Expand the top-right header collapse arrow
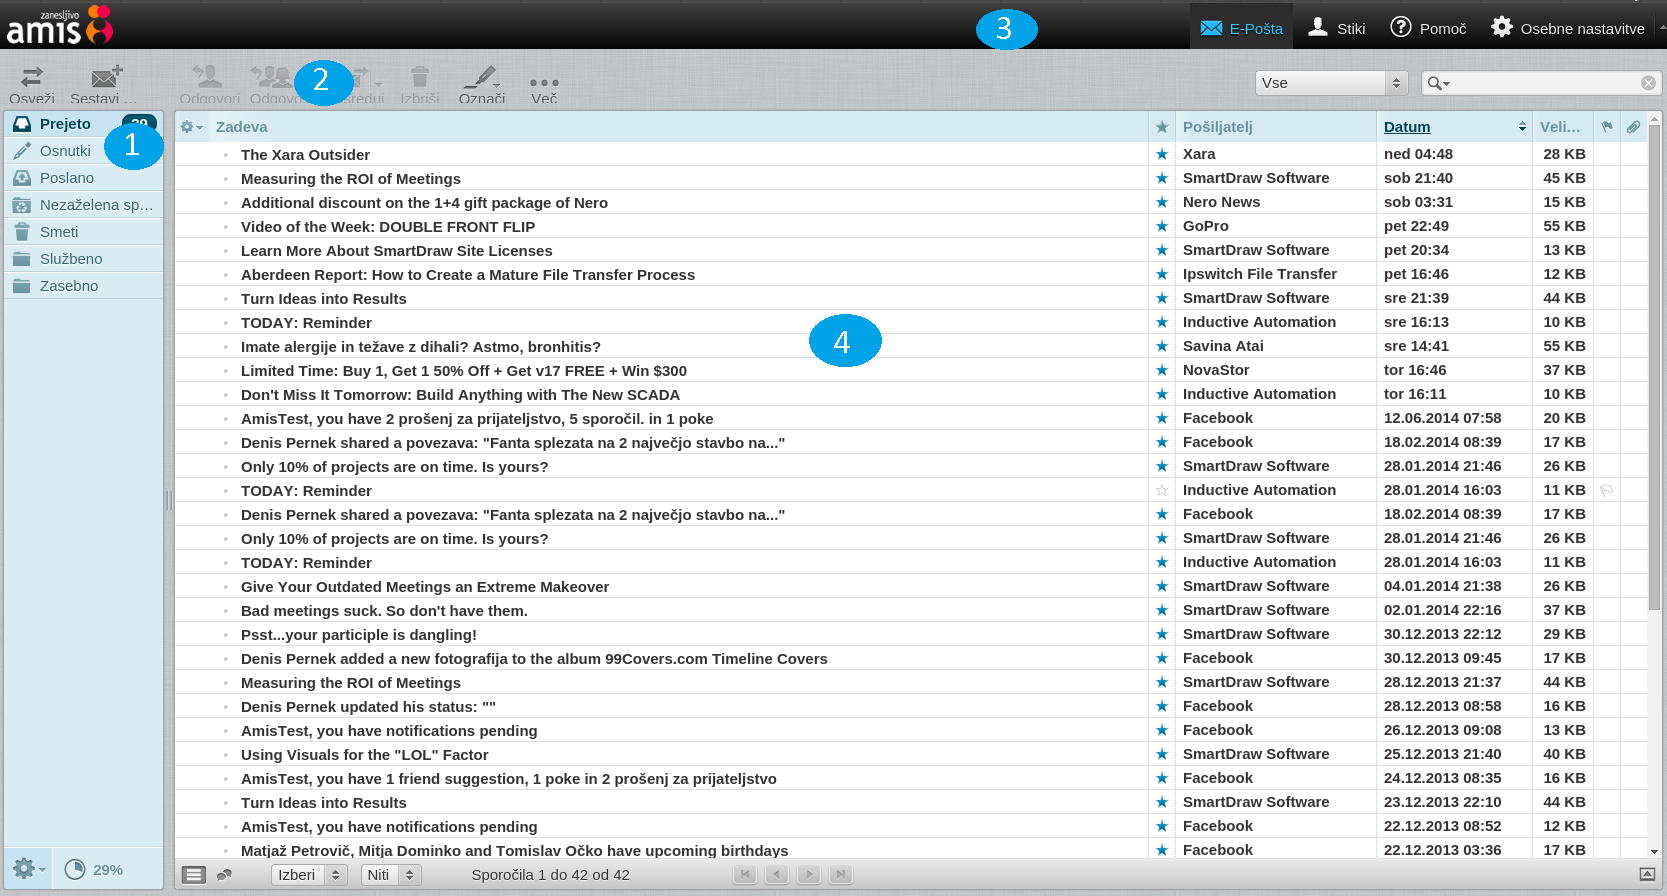 tap(1662, 28)
